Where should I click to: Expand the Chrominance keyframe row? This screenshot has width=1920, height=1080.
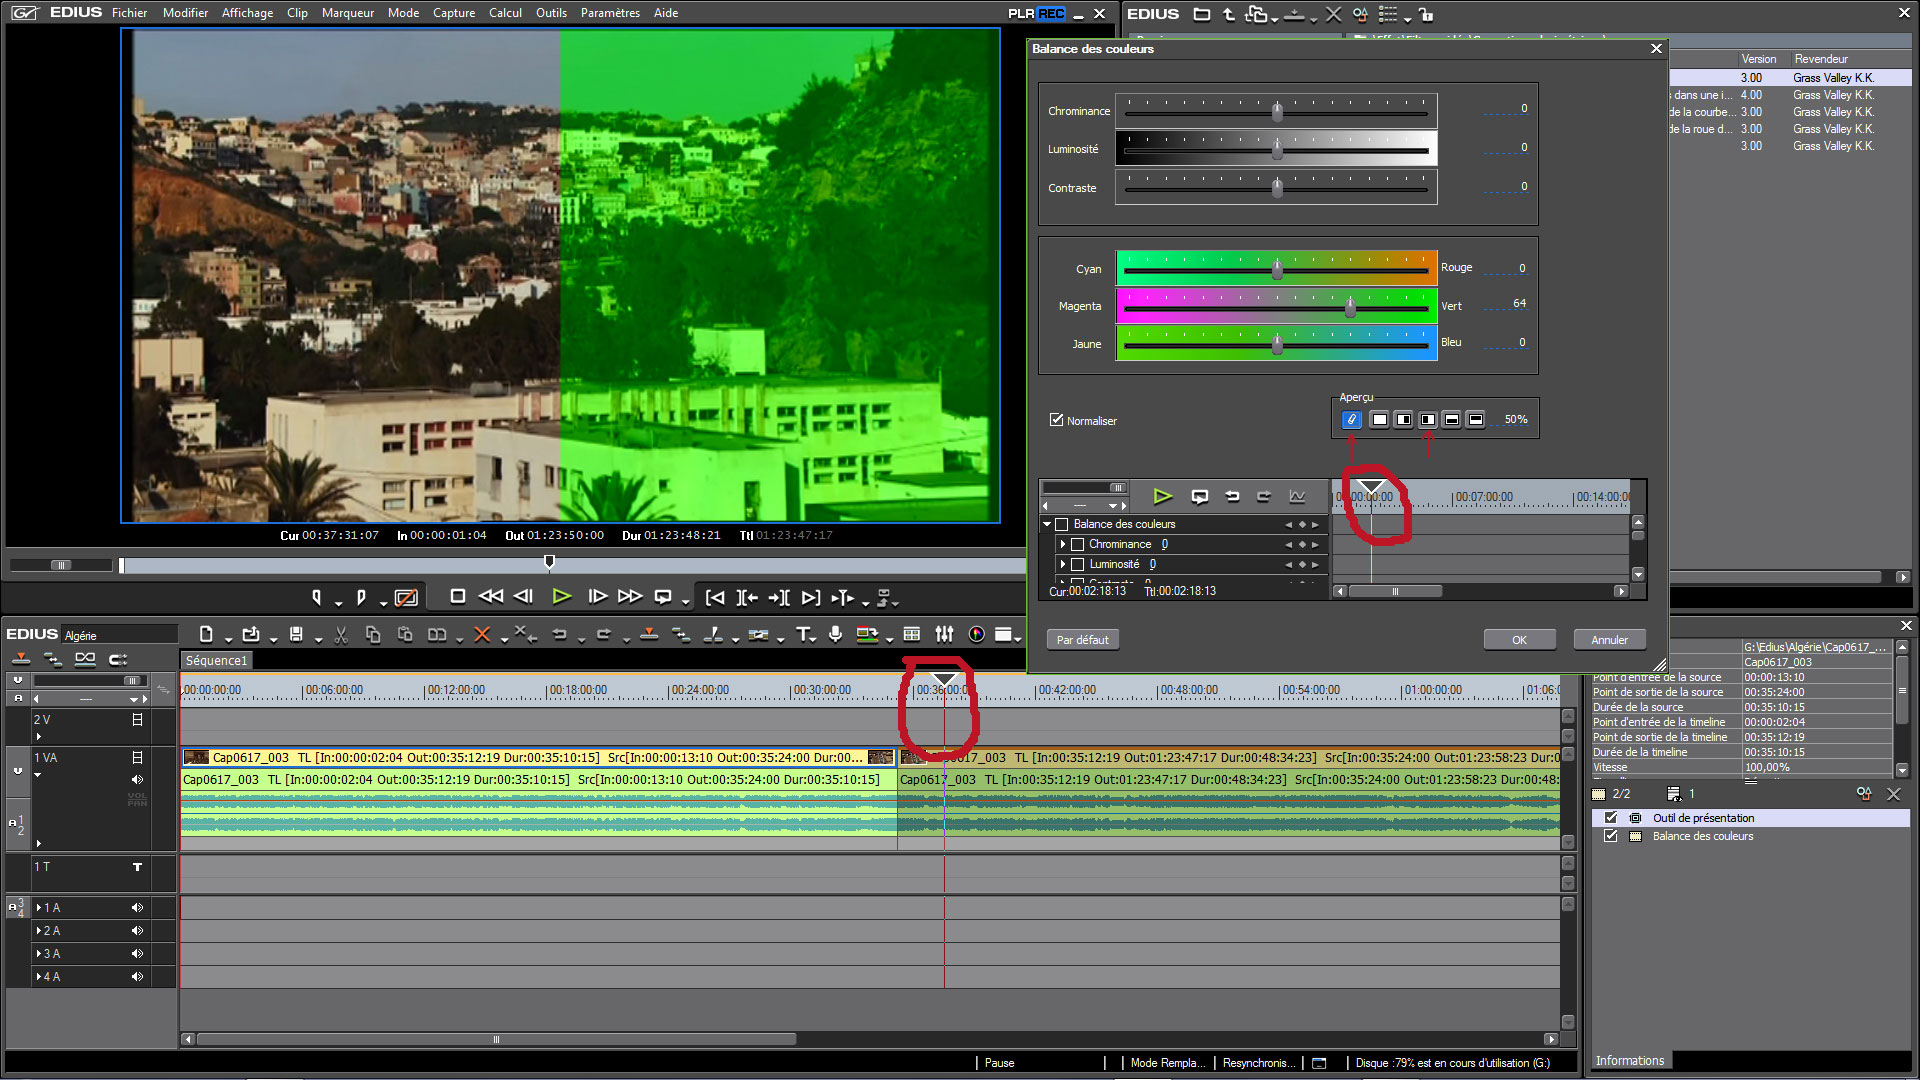tap(1062, 544)
